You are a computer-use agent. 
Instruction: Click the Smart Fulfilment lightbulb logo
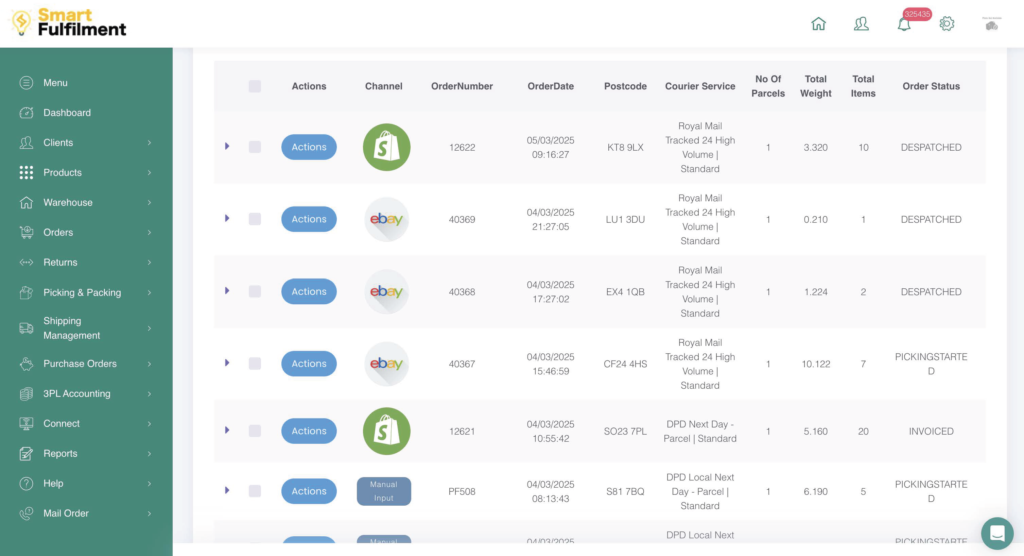[x=21, y=23]
